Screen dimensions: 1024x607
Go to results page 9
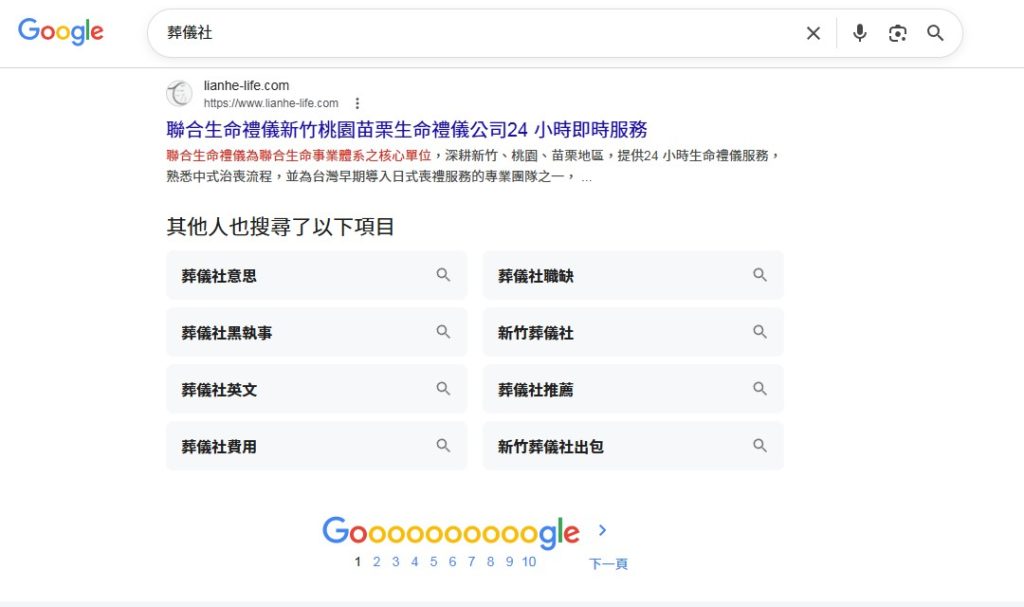click(509, 562)
